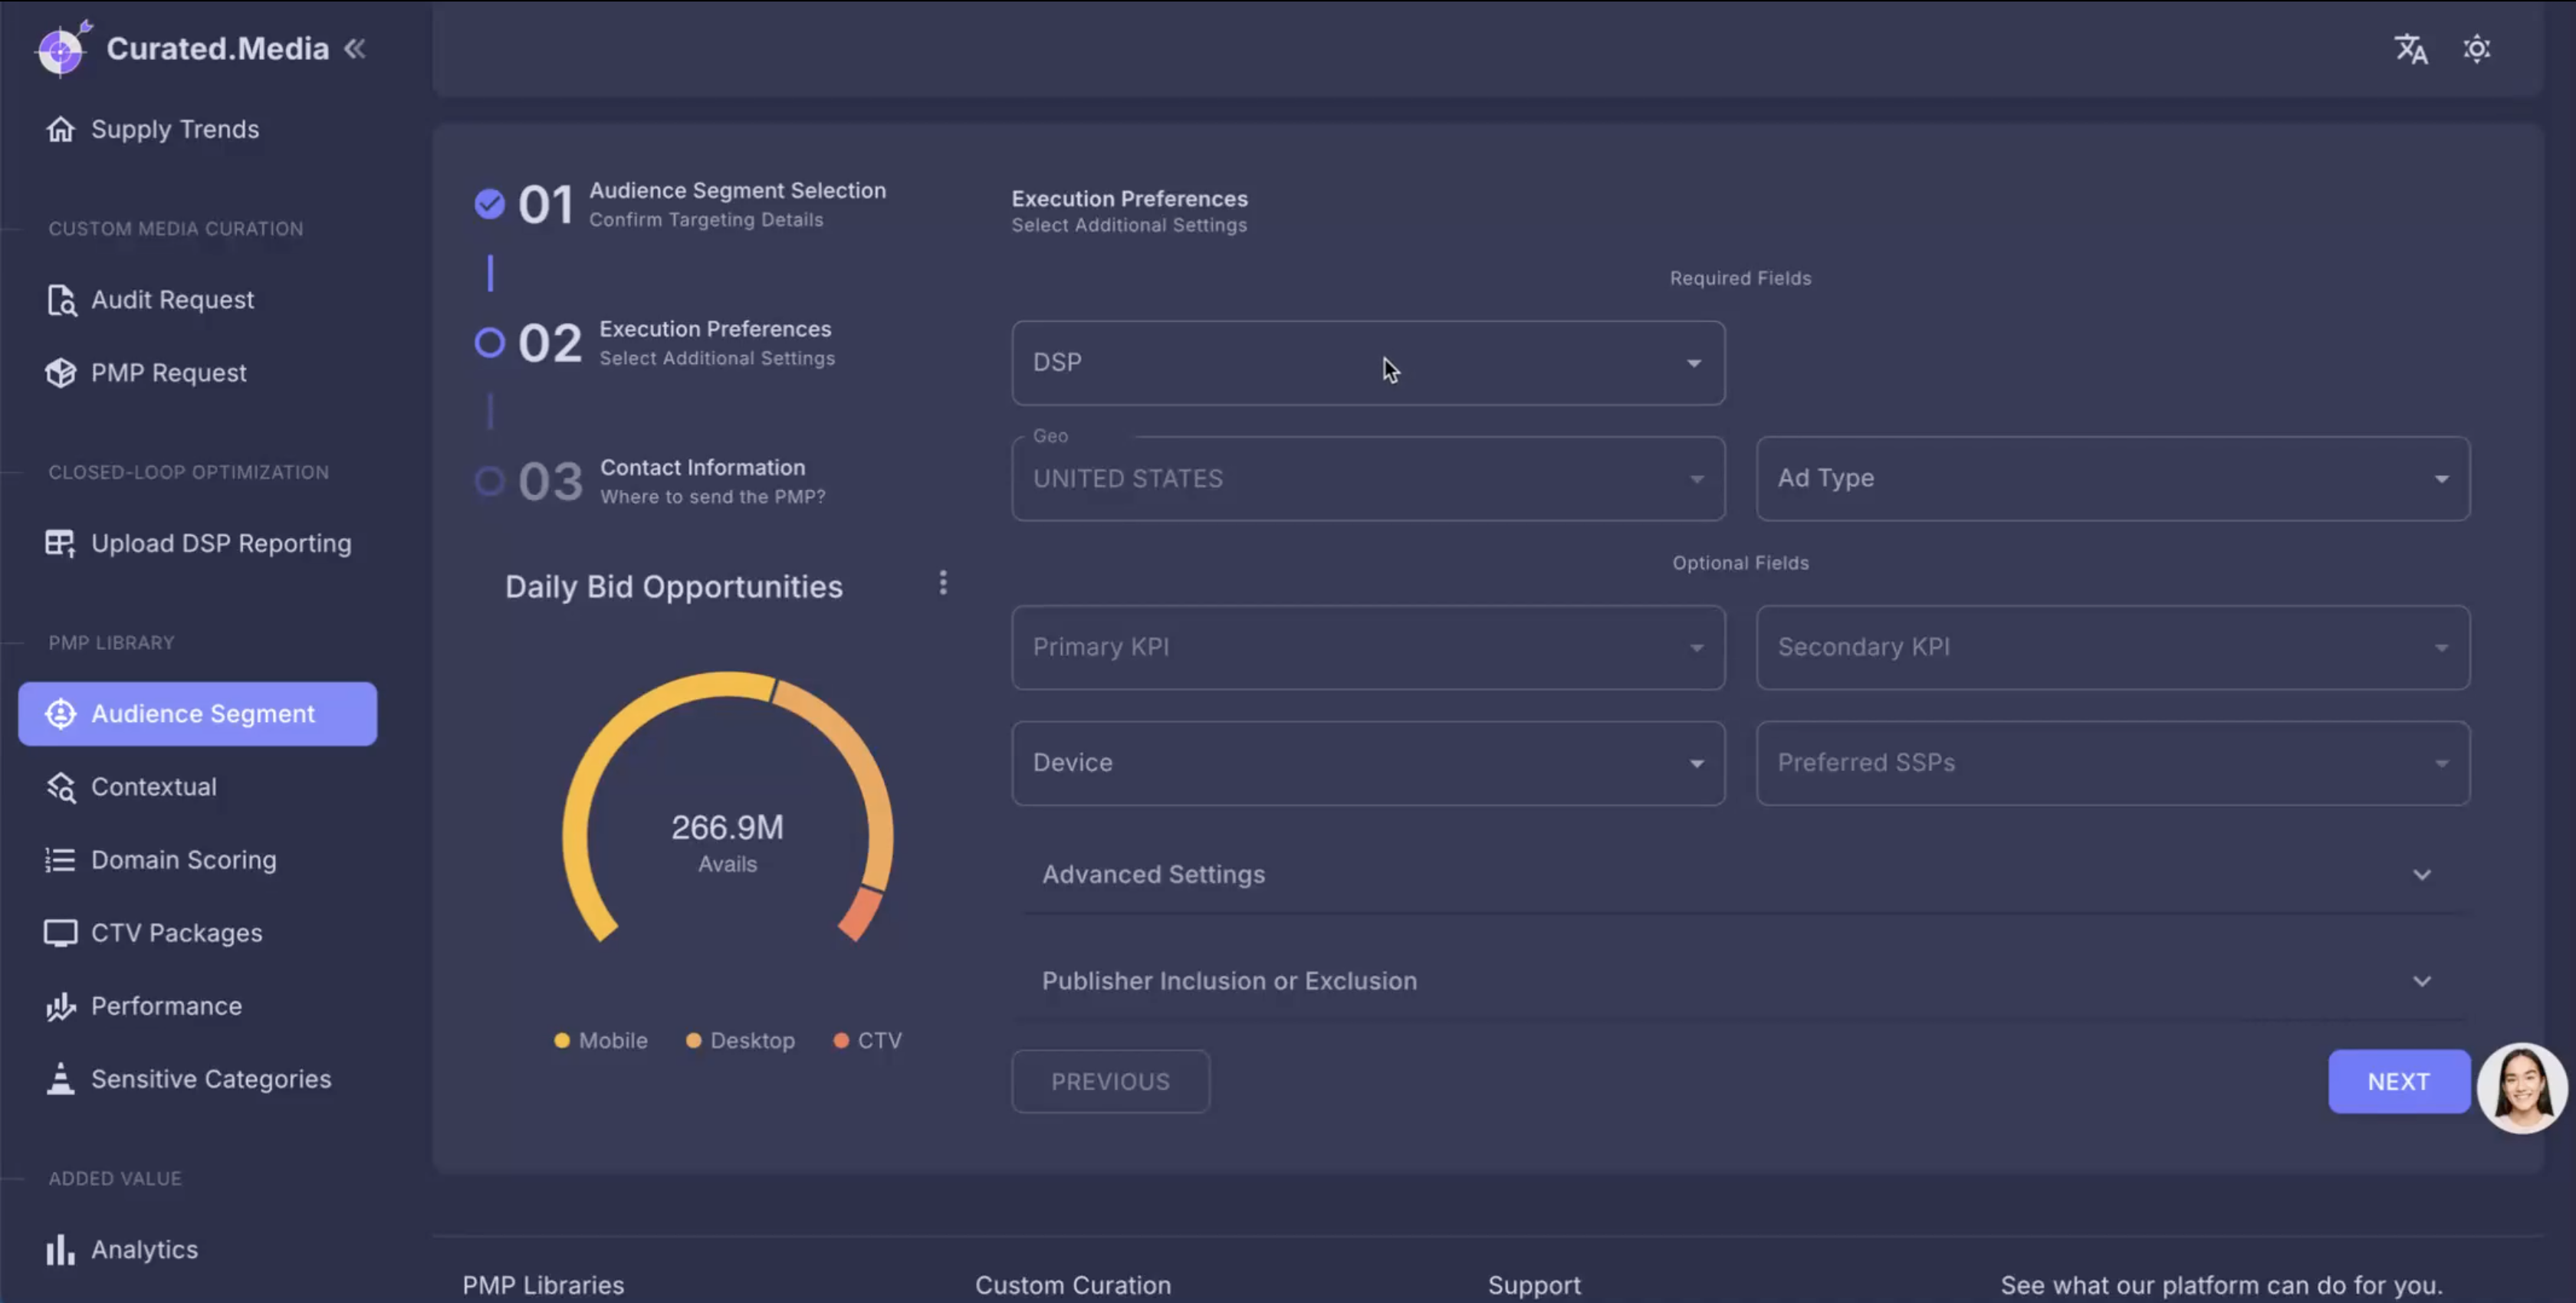Image resolution: width=2576 pixels, height=1303 pixels.
Task: Open the DSP dropdown
Action: 1367,363
